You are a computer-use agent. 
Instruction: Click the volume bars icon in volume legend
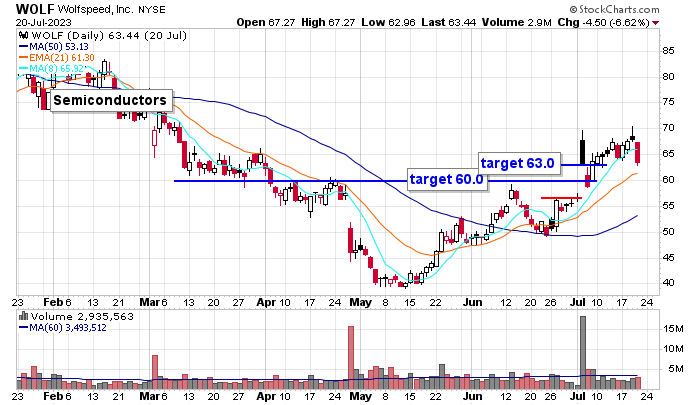point(24,317)
